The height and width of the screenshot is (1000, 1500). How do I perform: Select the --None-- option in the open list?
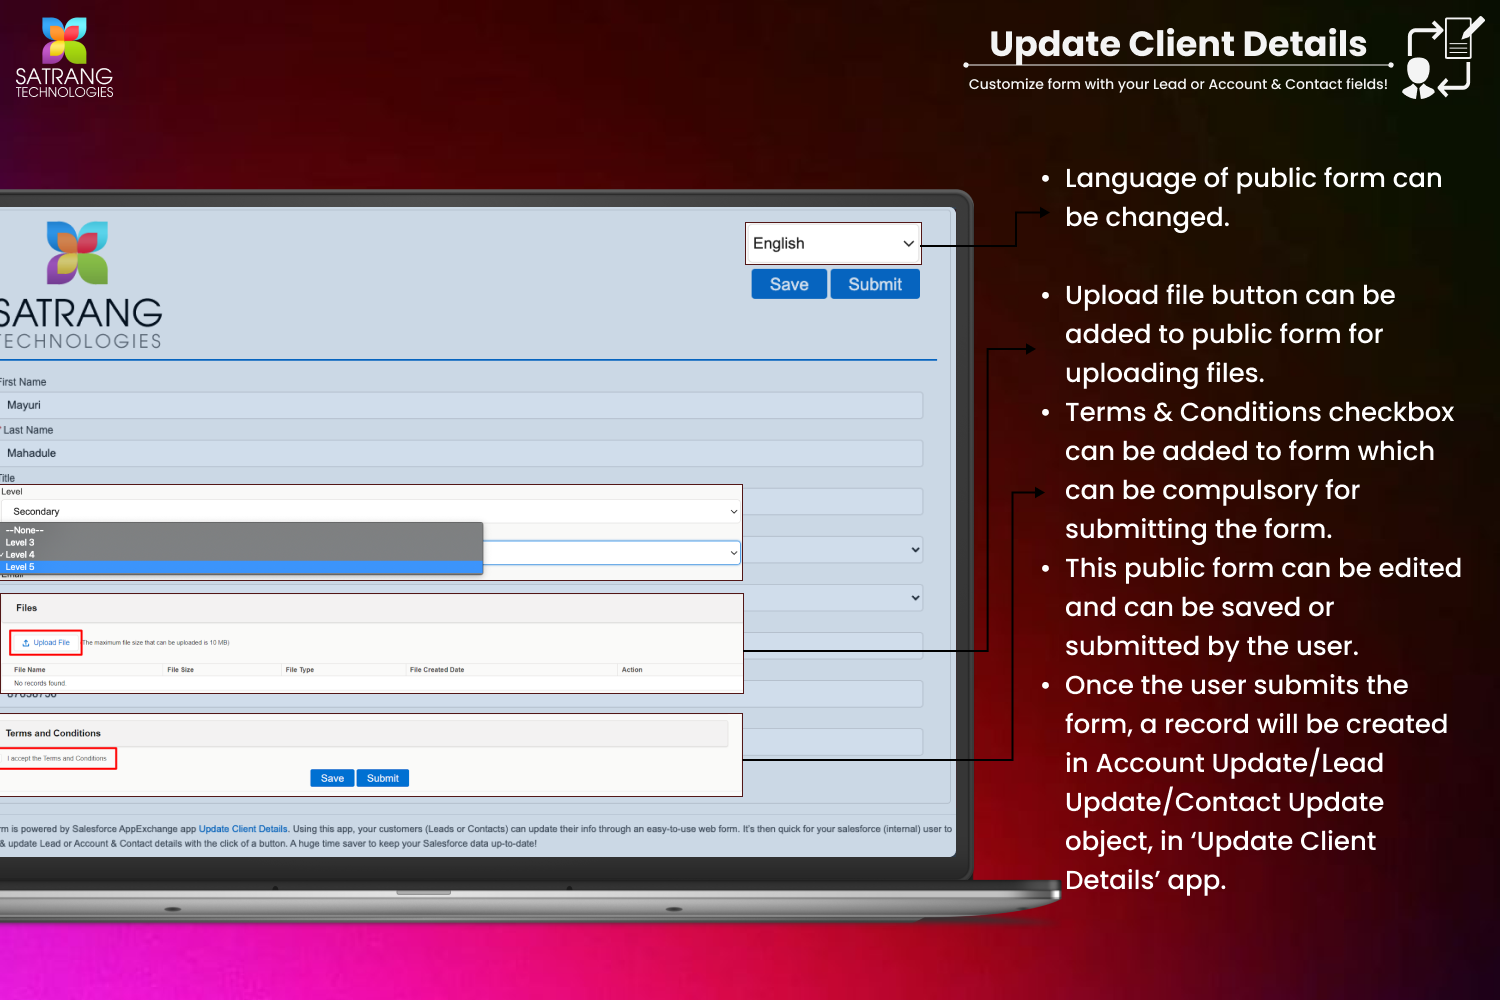pos(241,530)
